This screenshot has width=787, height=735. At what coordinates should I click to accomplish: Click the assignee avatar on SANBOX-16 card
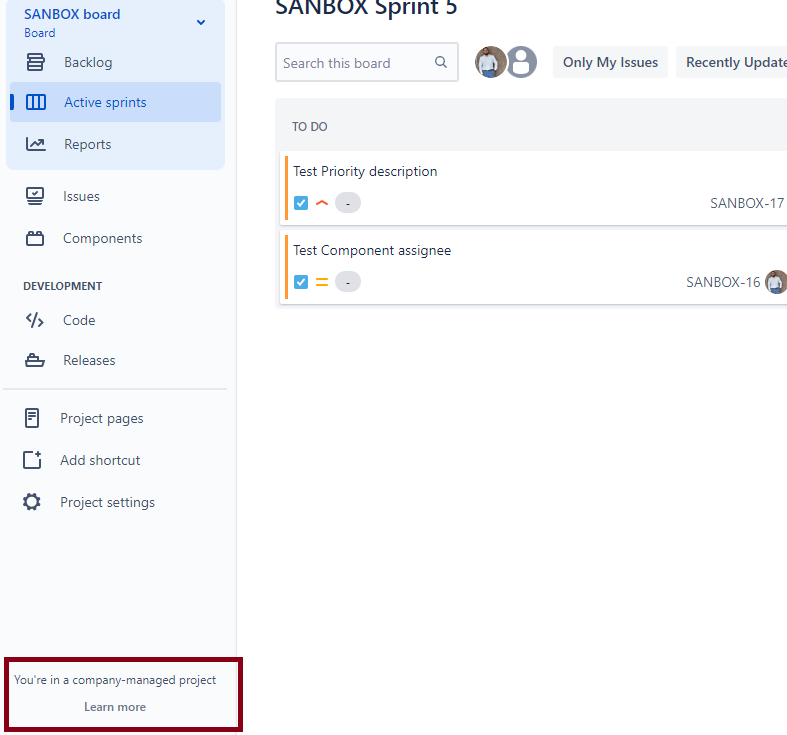[x=776, y=282]
